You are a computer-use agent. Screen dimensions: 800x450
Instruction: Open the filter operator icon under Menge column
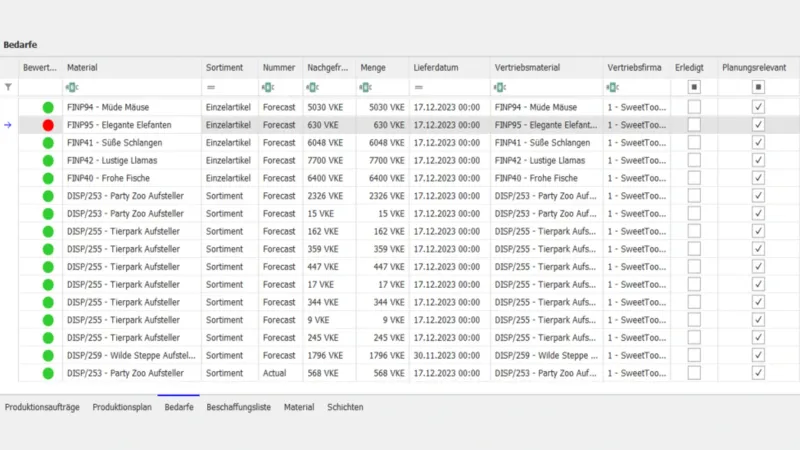pos(365,87)
